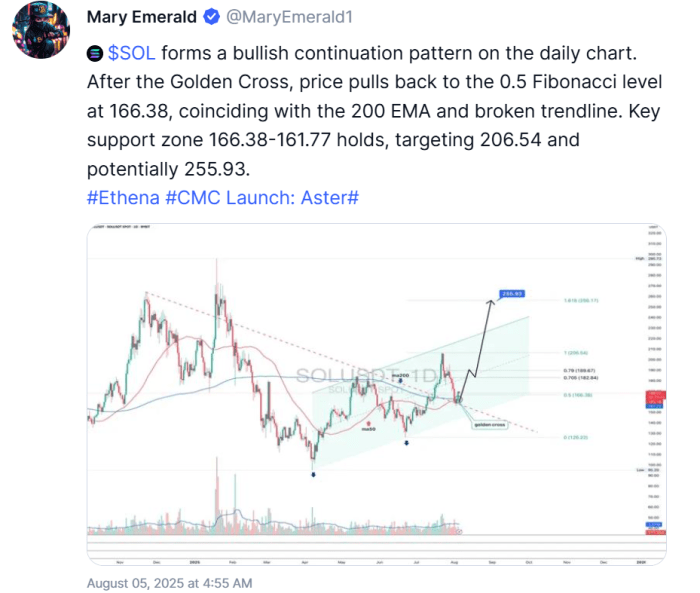This screenshot has height=593, width=700.
Task: Click the blue arrow below June low
Action: pos(406,443)
